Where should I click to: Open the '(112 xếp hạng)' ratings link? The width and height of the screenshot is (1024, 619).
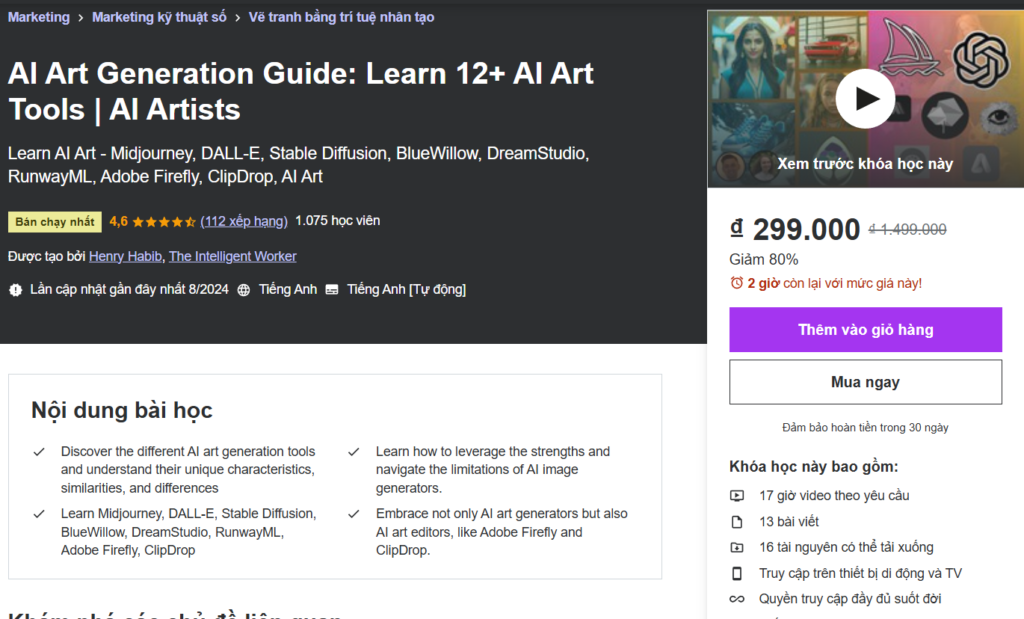[243, 221]
